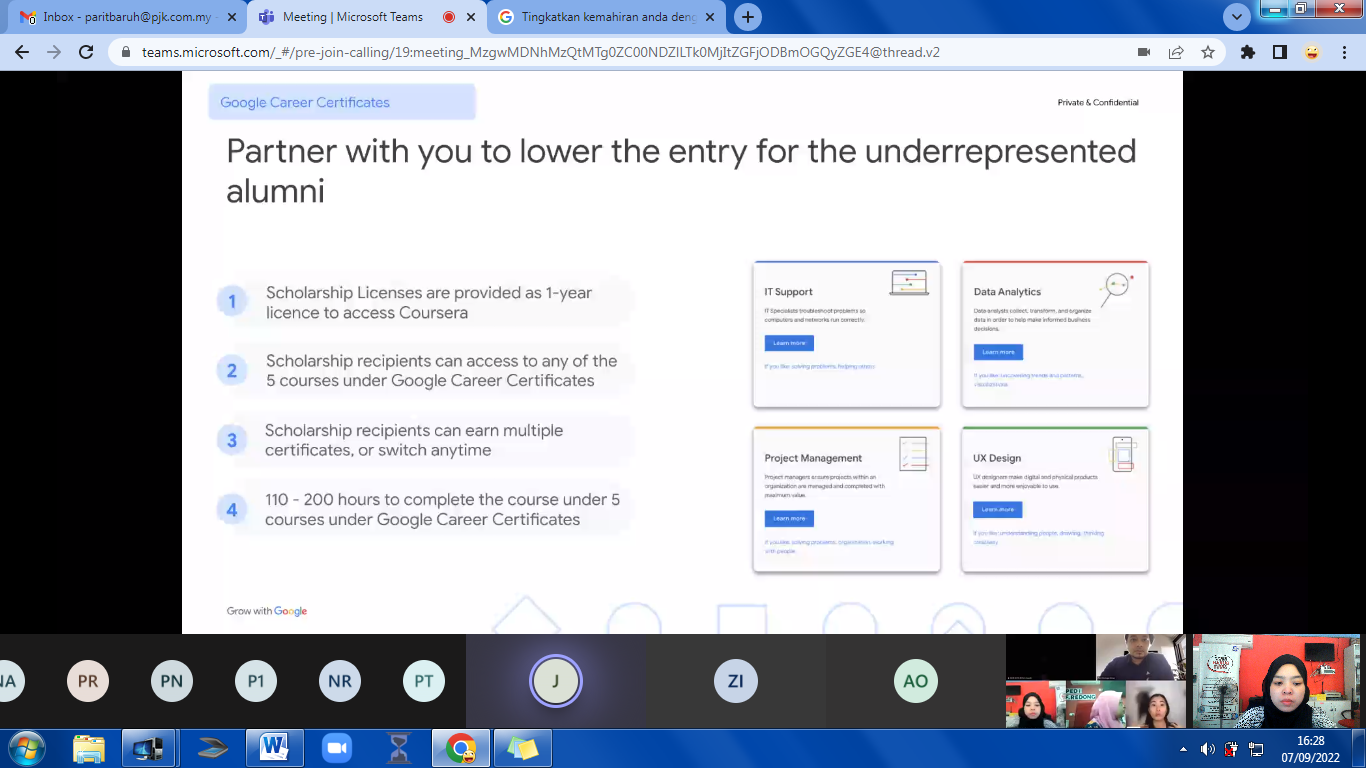Click the Project Management card title
Viewport: 1366px width, 768px height.
point(813,458)
